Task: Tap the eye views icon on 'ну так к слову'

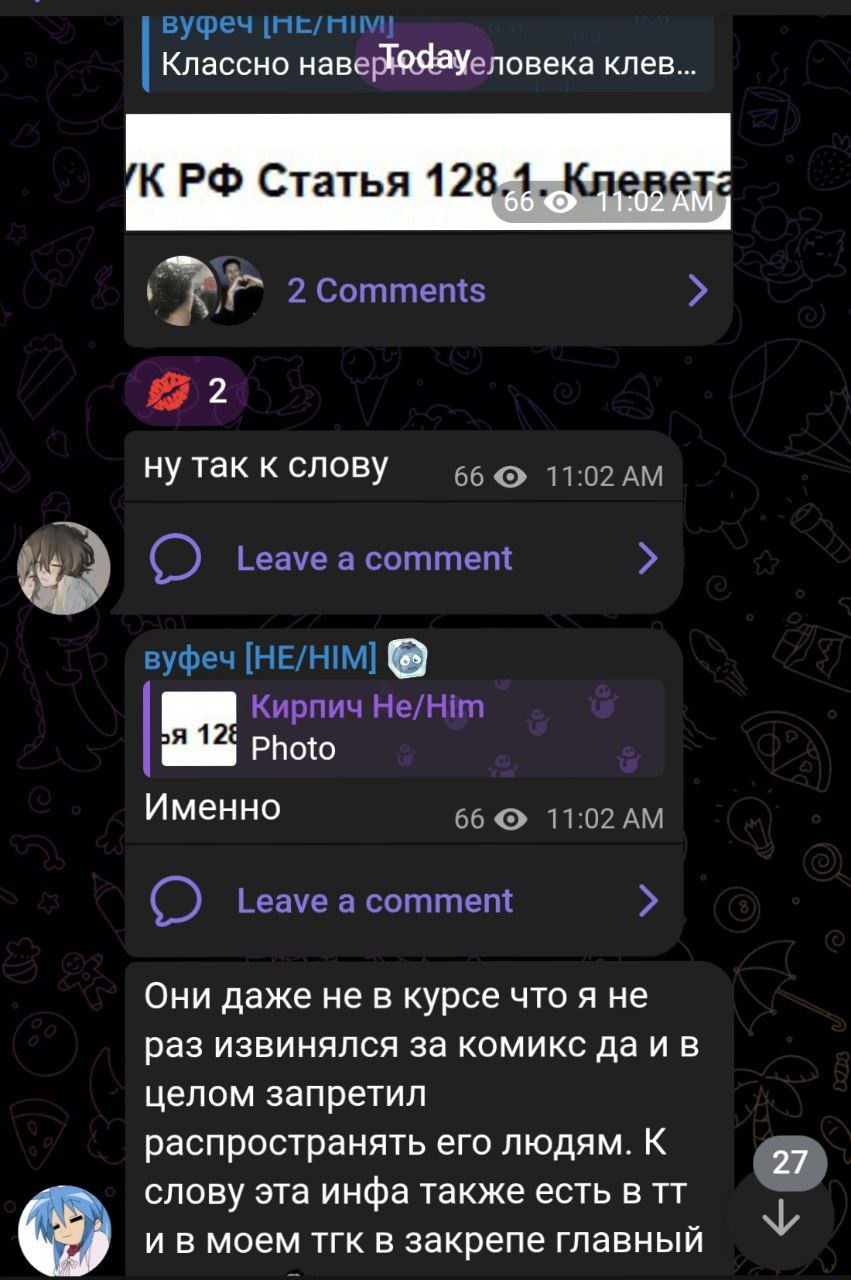Action: click(x=511, y=477)
